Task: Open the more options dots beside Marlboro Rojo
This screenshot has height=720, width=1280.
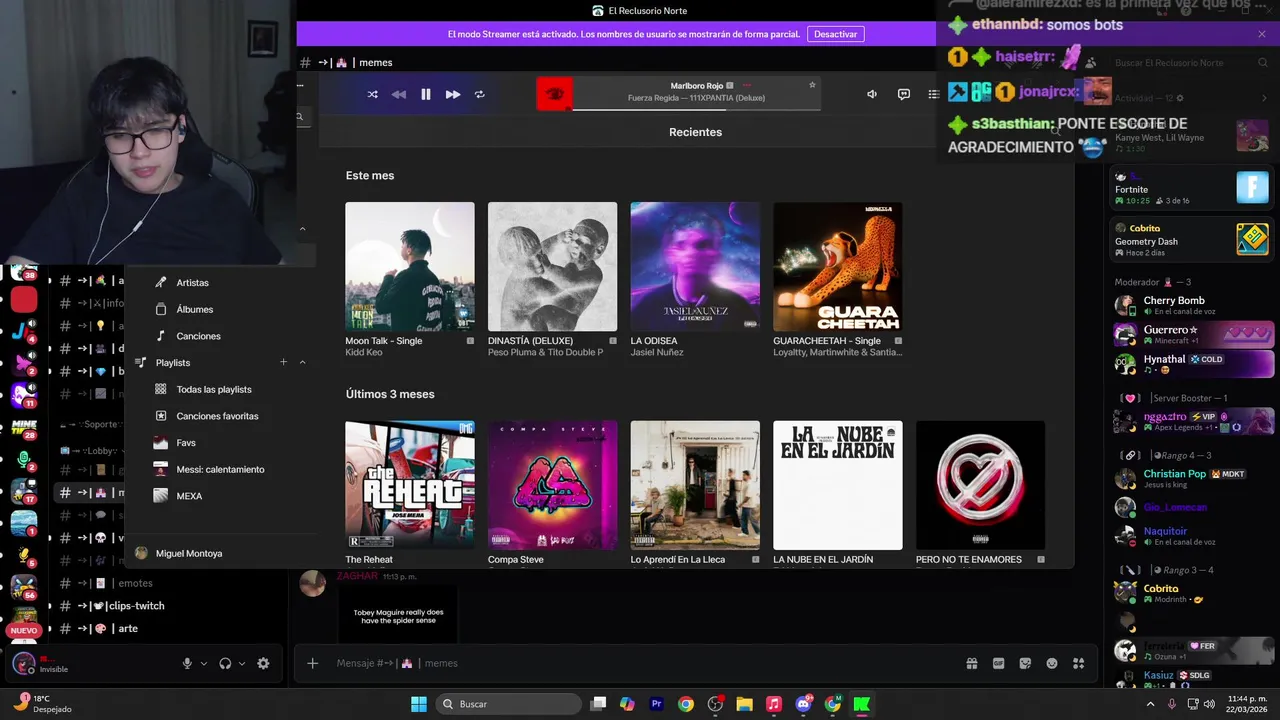Action: (x=747, y=86)
